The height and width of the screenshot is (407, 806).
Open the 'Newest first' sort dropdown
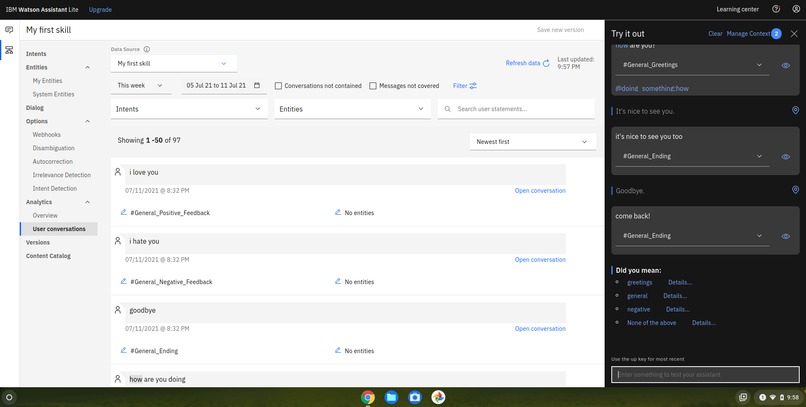click(533, 141)
